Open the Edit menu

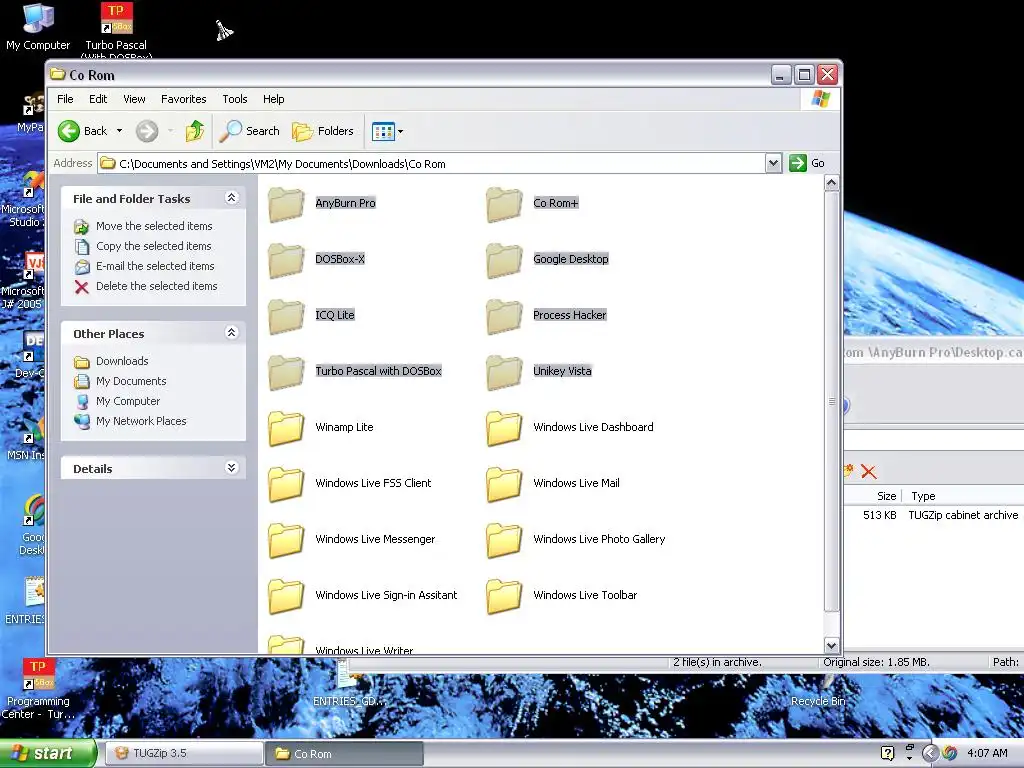tap(98, 99)
